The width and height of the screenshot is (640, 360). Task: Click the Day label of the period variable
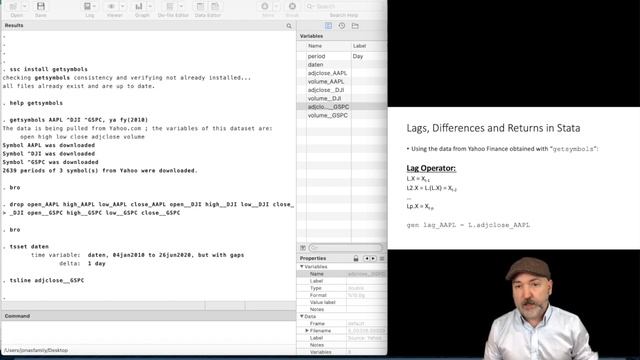click(358, 56)
